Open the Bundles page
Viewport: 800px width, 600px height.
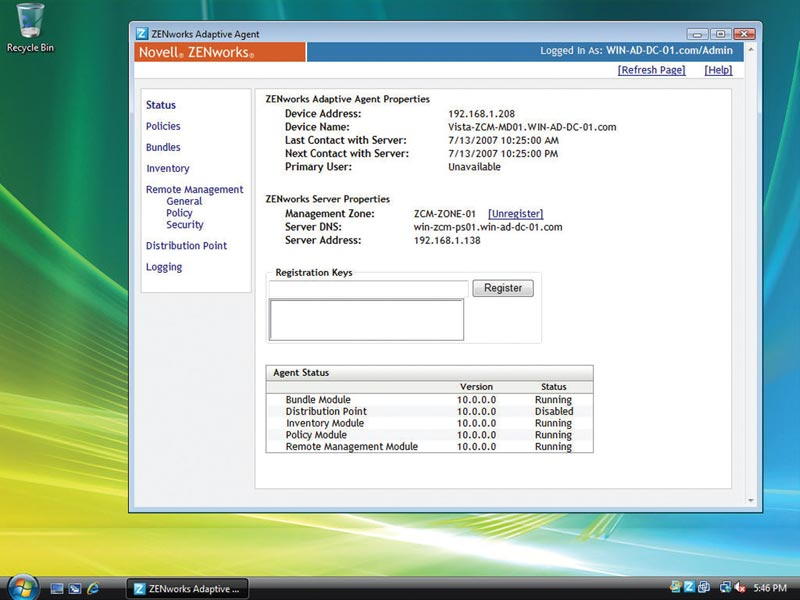[163, 147]
